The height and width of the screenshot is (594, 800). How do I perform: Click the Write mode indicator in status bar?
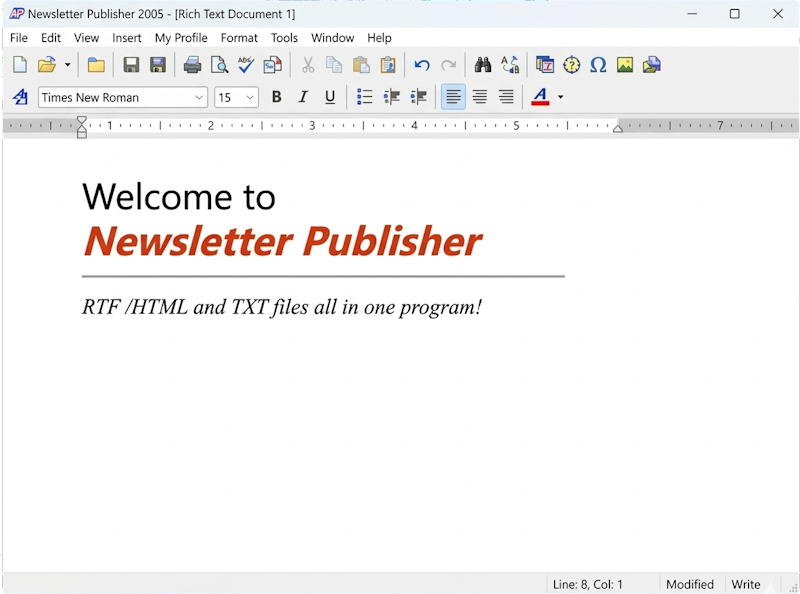[746, 584]
